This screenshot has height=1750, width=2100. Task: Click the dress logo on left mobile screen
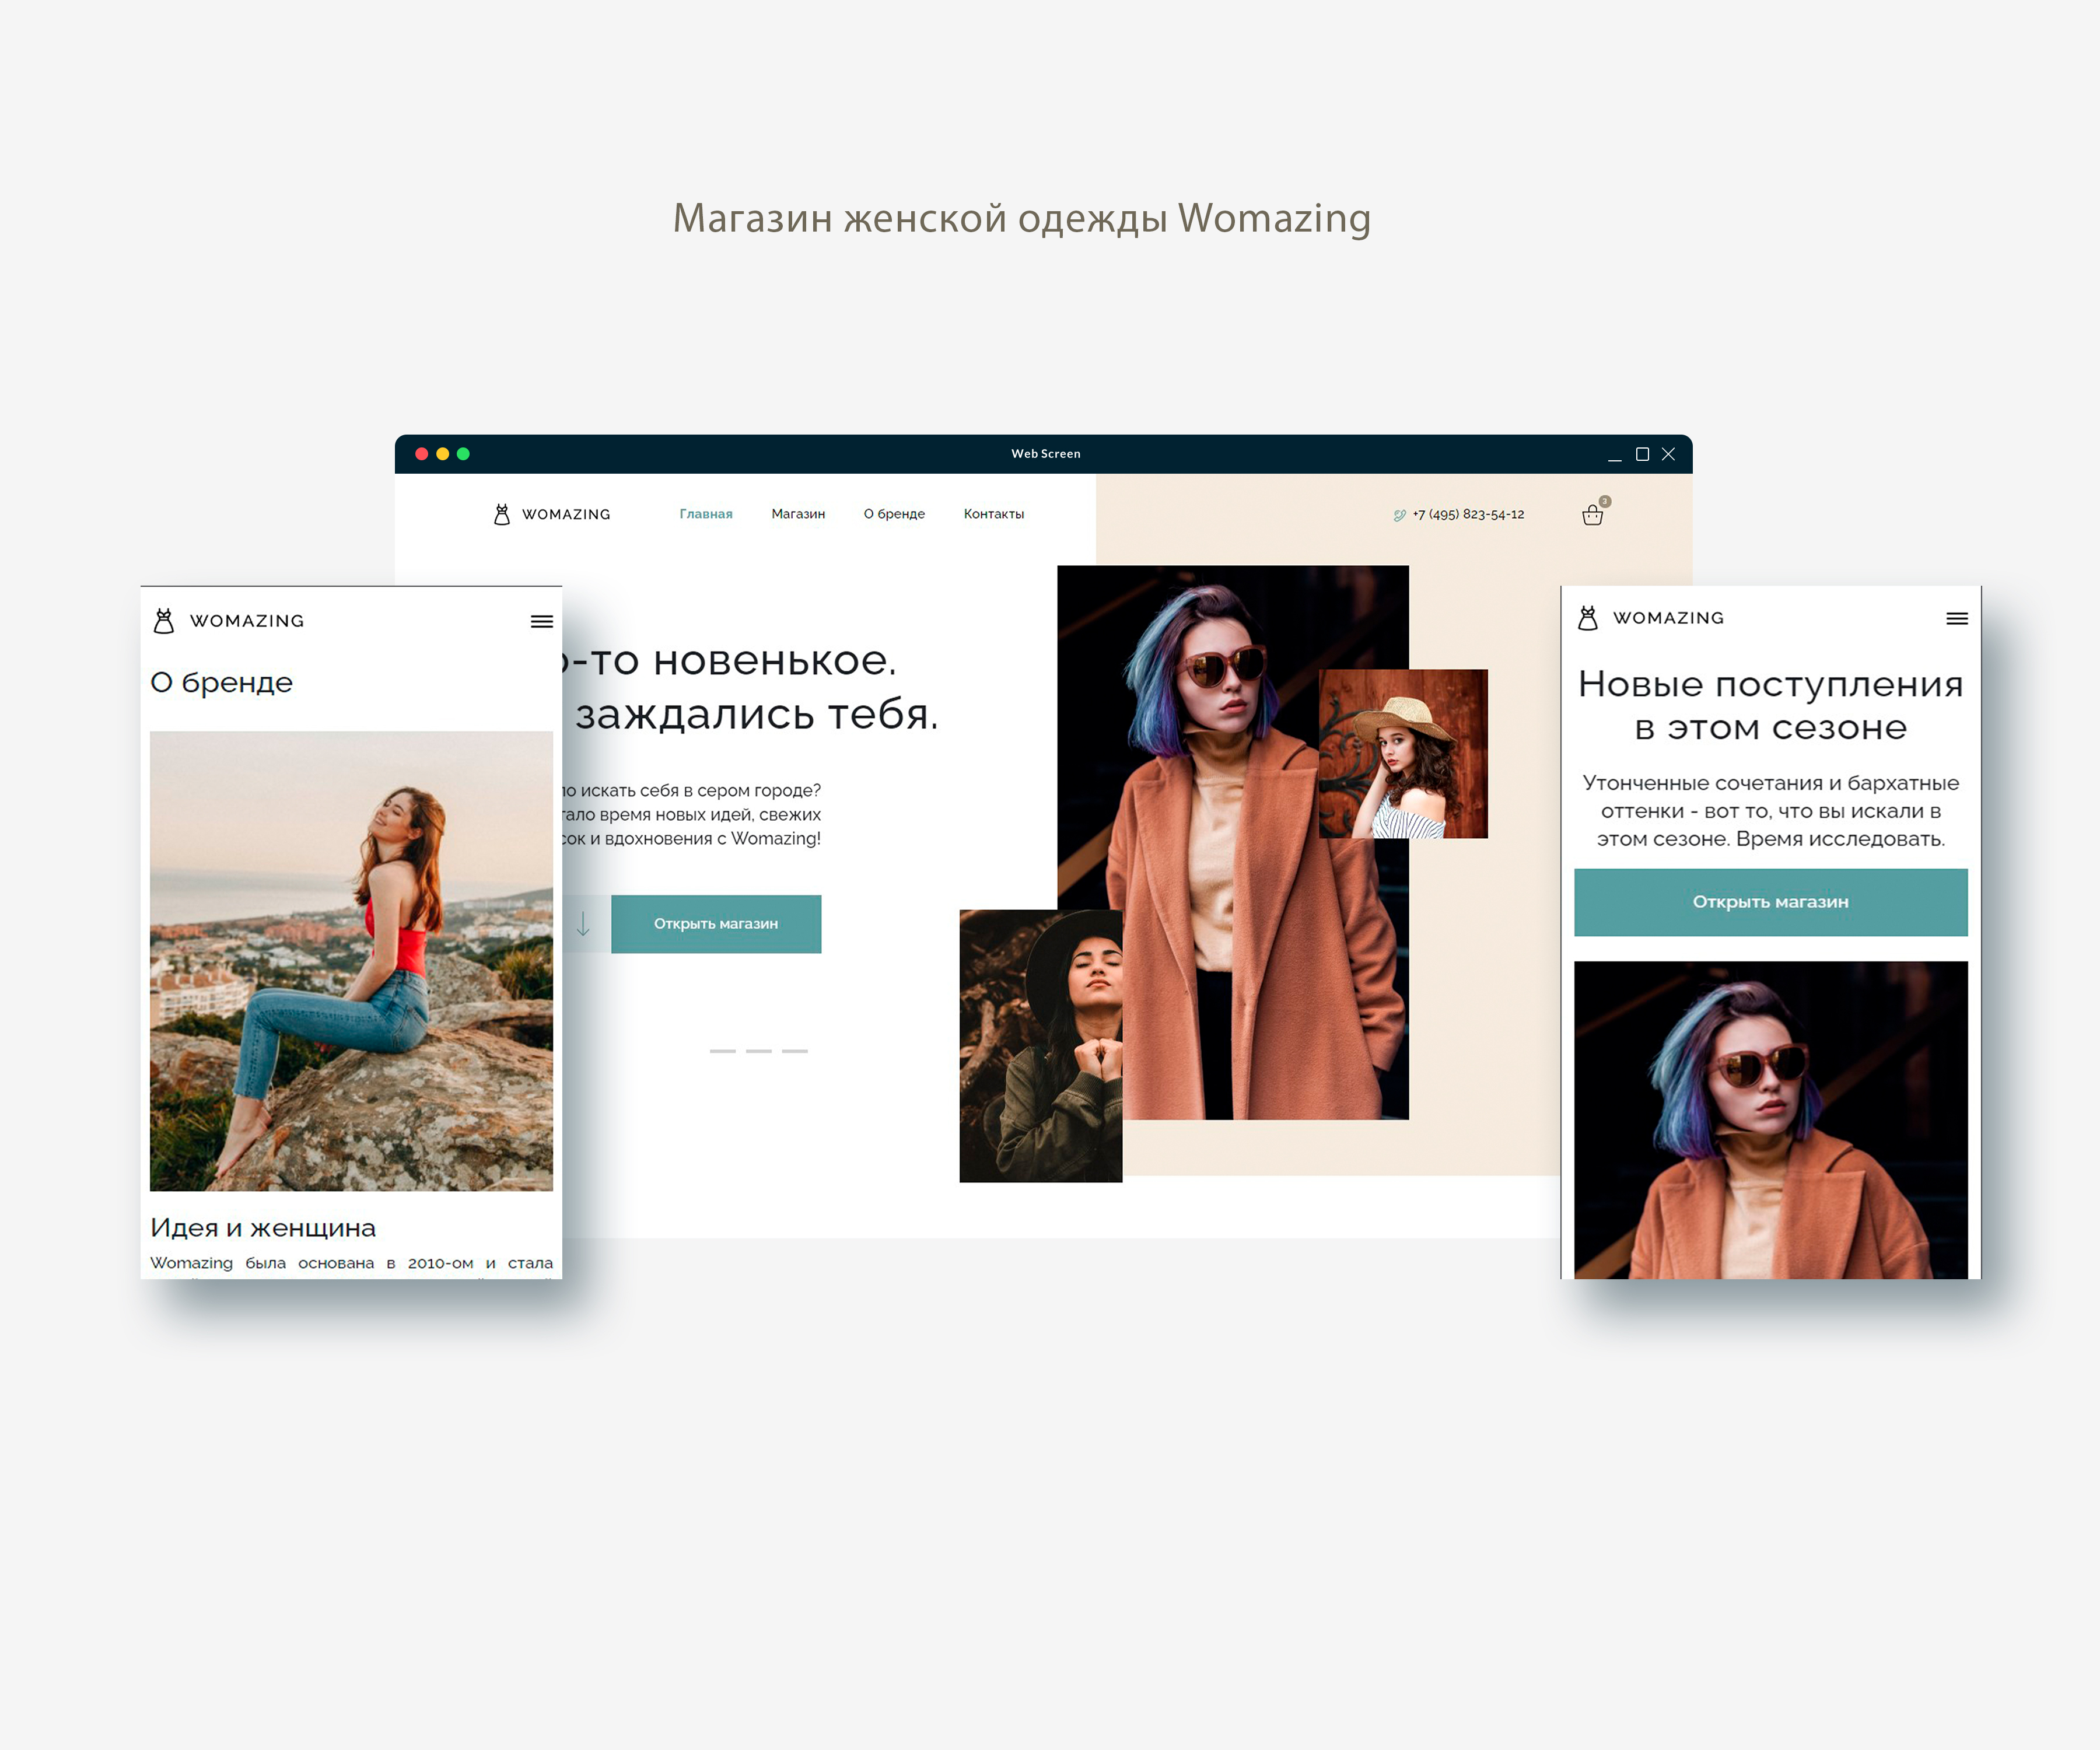pyautogui.click(x=164, y=621)
